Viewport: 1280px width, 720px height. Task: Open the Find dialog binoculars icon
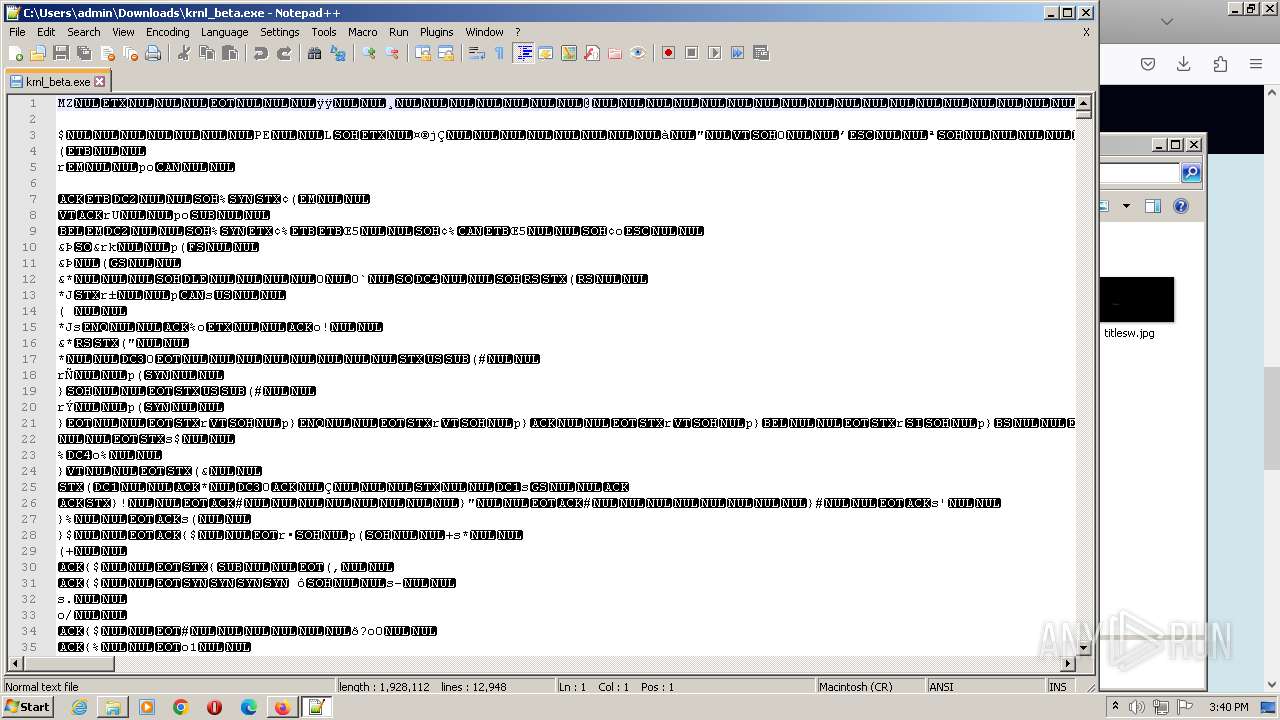315,53
